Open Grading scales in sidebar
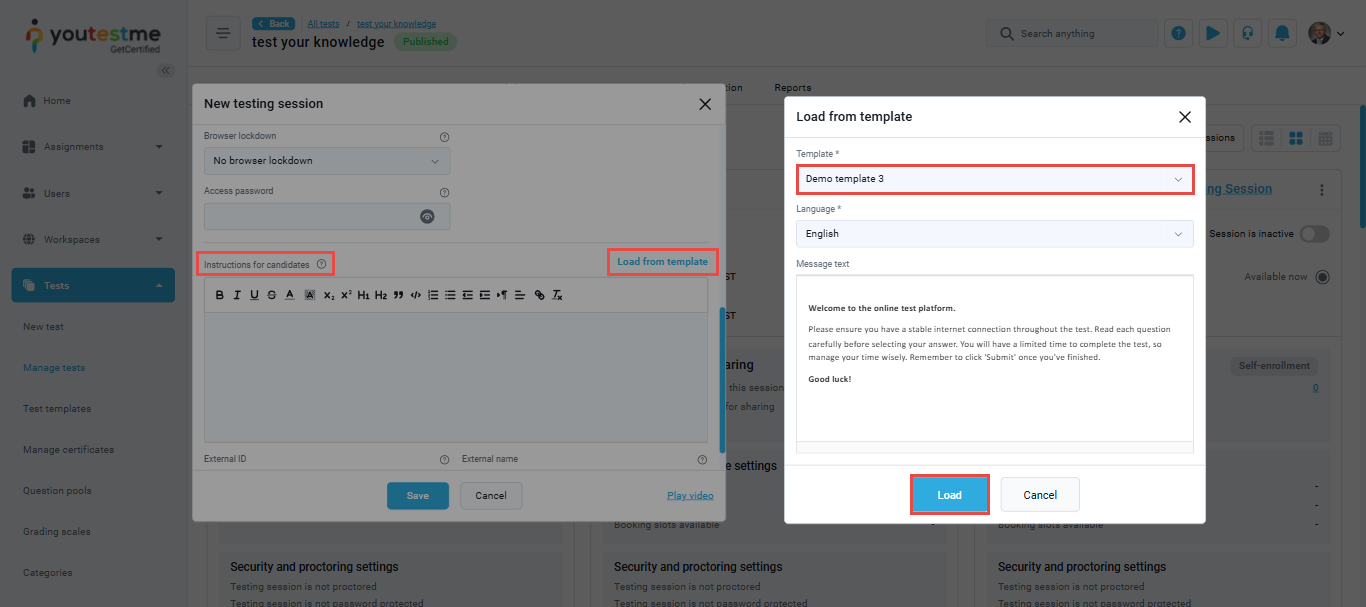1366x607 pixels. point(55,532)
